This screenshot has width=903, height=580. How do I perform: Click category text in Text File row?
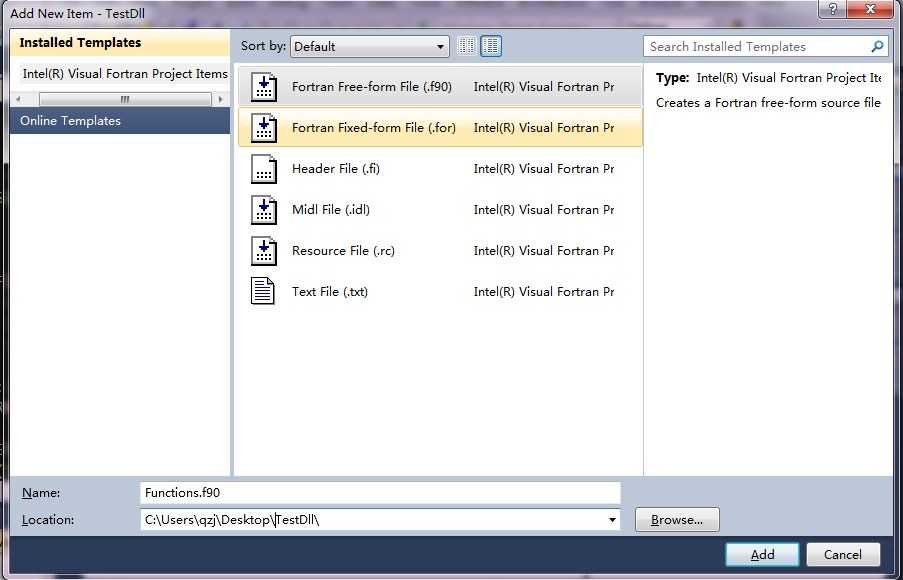pyautogui.click(x=544, y=291)
